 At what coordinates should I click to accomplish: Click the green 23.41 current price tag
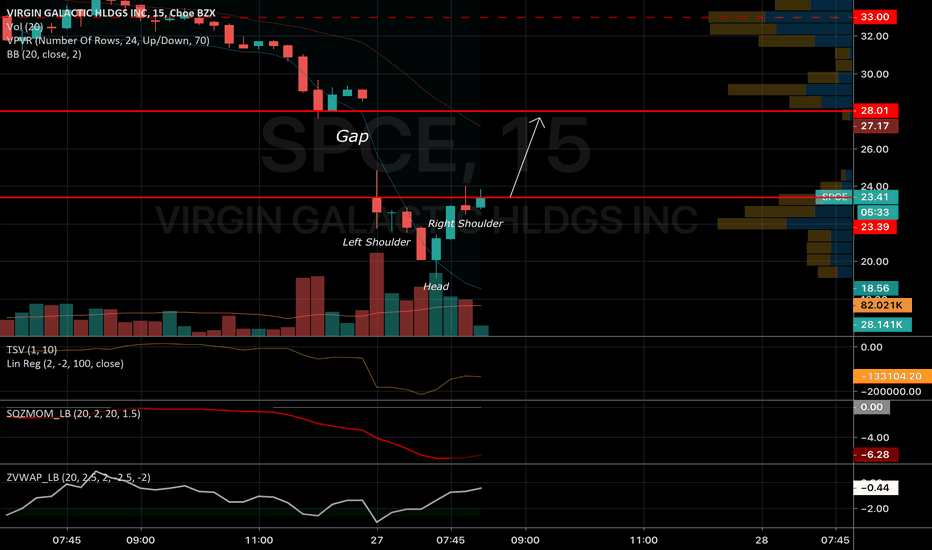pos(875,197)
